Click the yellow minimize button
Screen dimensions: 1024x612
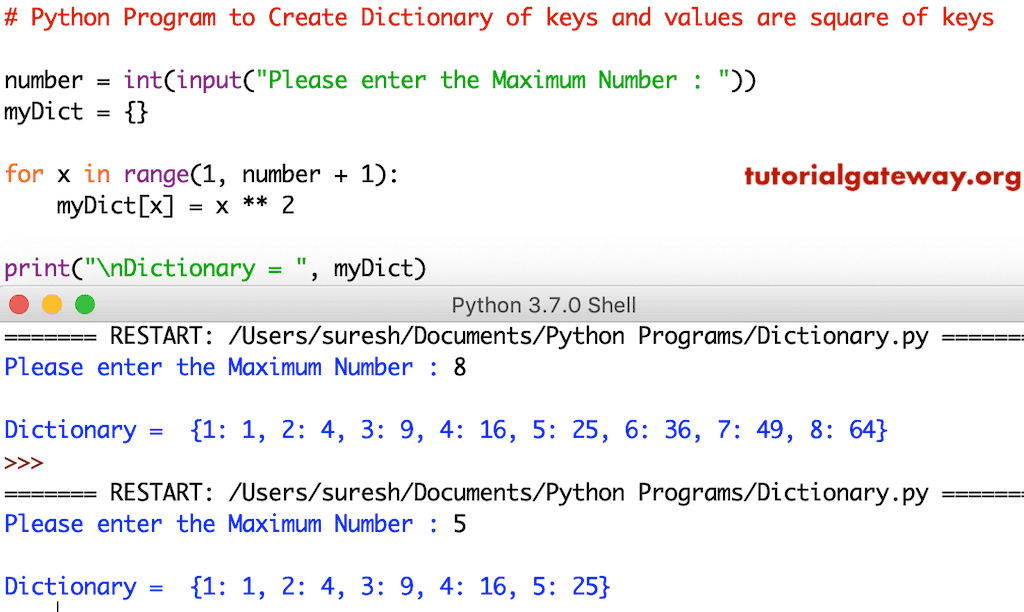tap(52, 305)
